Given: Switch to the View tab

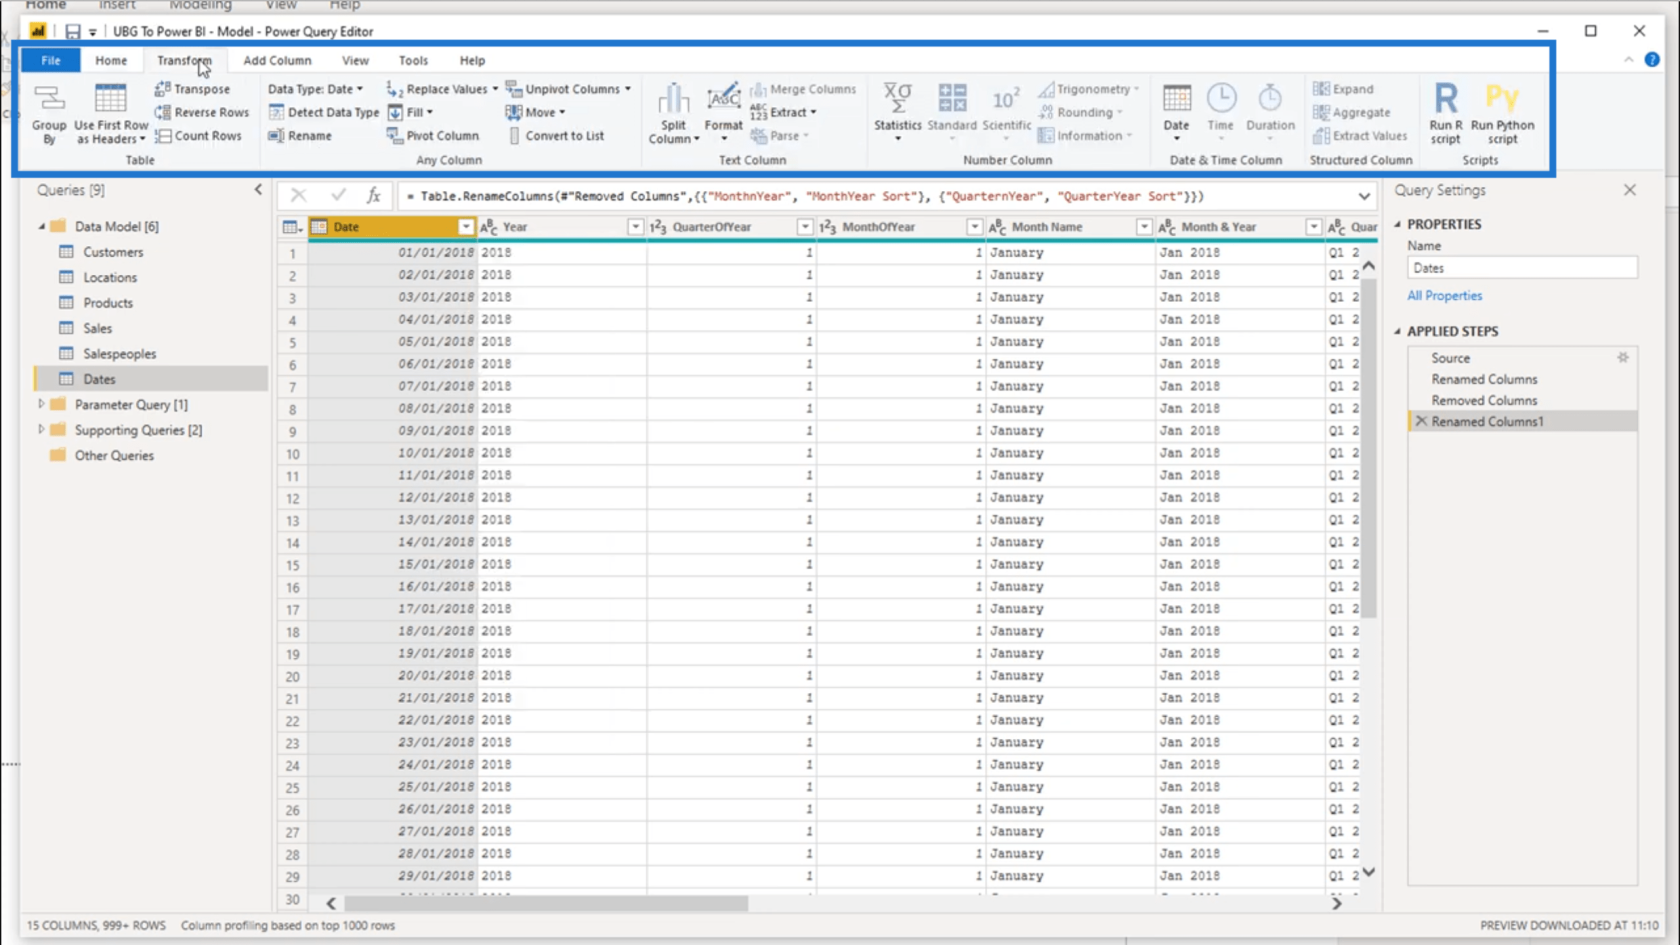Looking at the screenshot, I should point(355,60).
